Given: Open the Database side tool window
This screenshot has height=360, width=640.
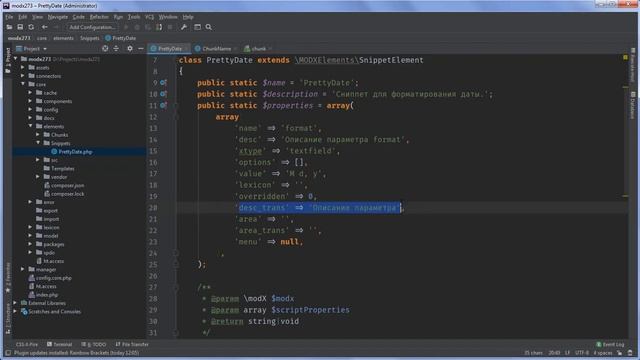Looking at the screenshot, I should click(633, 105).
